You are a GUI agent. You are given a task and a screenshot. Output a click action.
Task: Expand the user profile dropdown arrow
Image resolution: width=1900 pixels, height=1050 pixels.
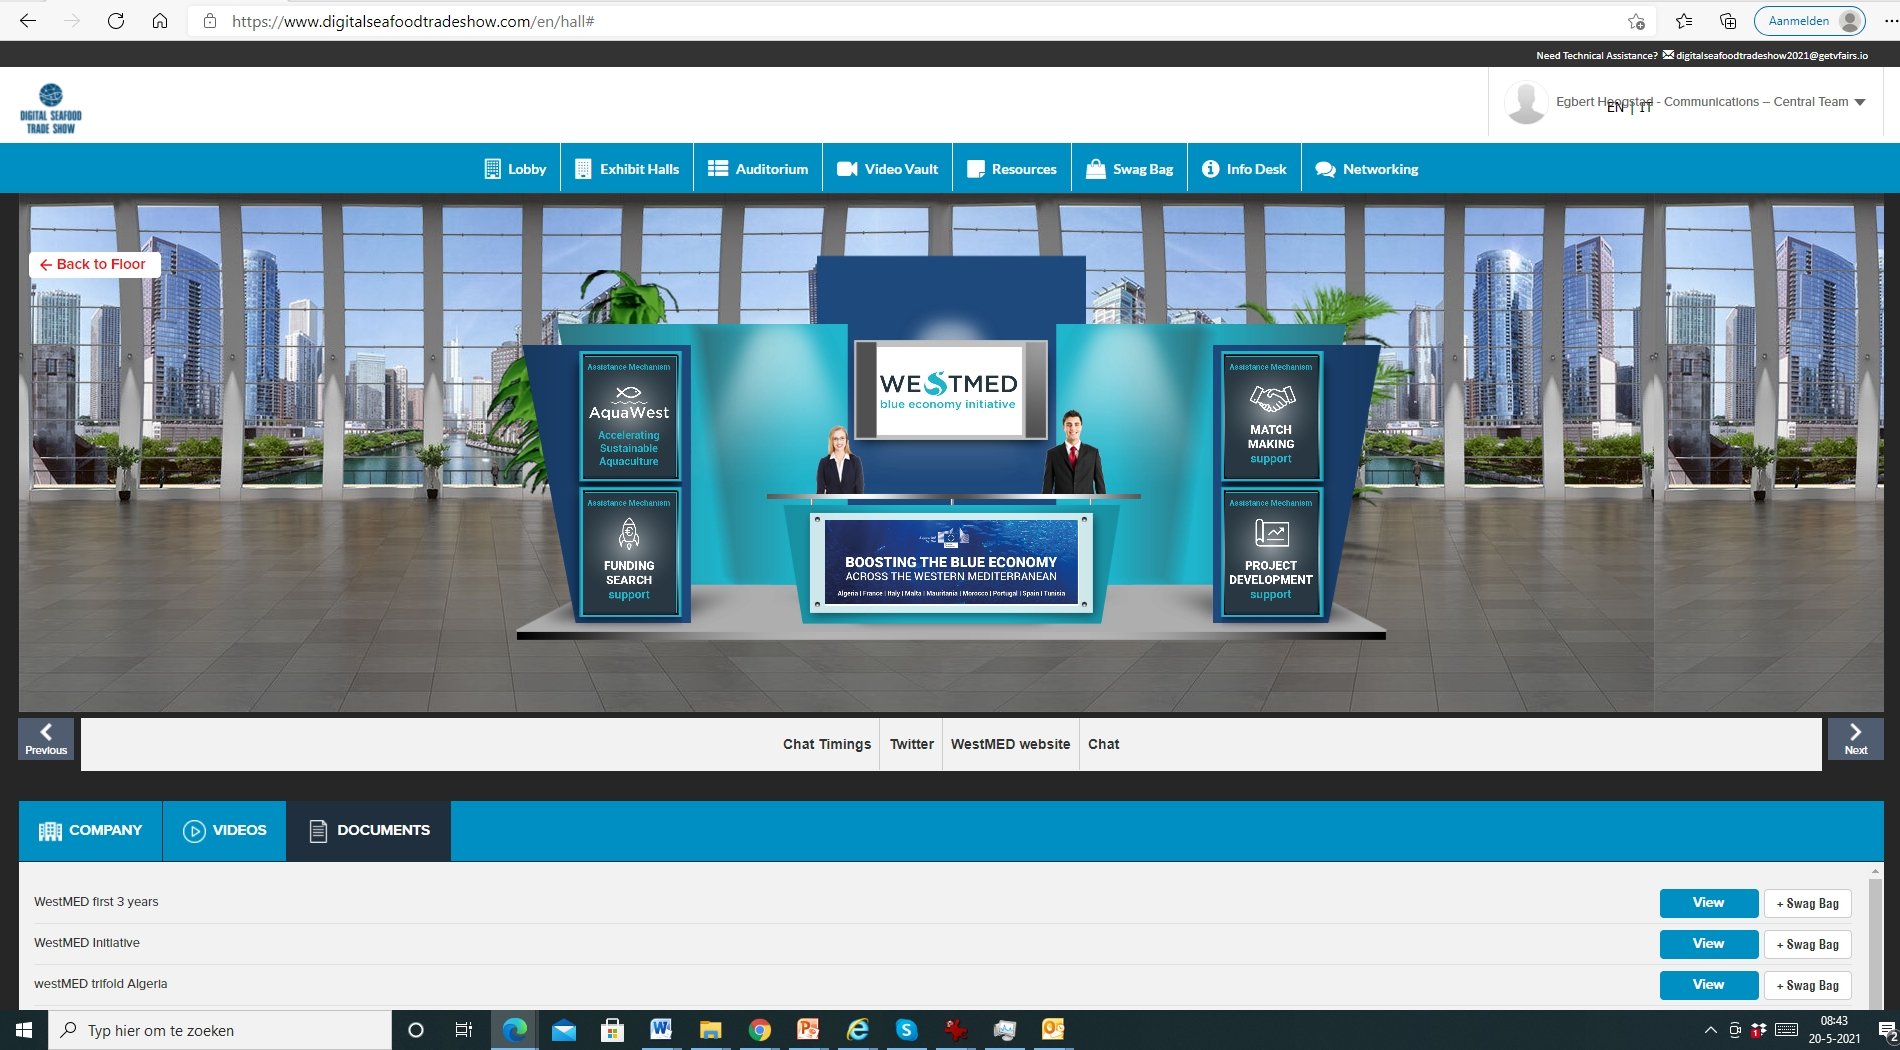click(1860, 102)
